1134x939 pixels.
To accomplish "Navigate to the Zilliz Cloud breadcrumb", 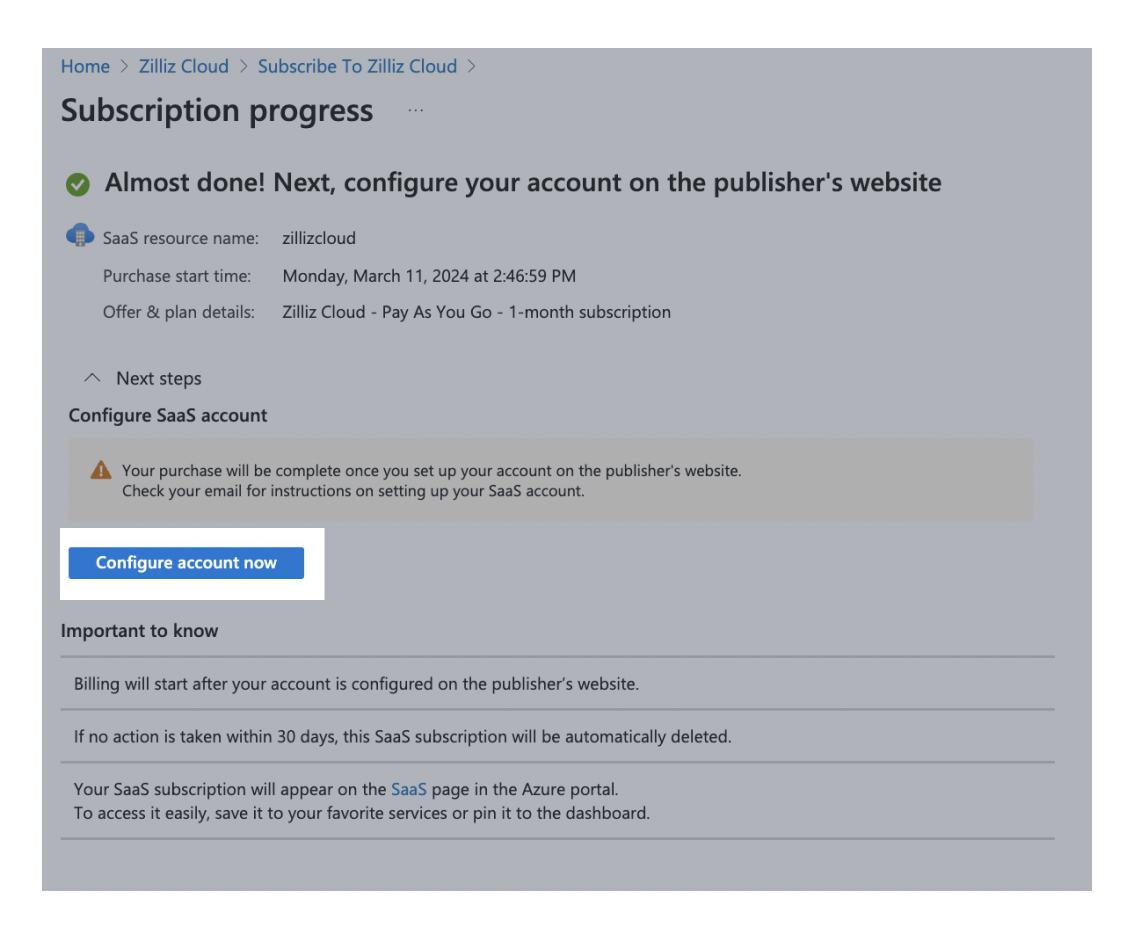I will click(x=183, y=66).
